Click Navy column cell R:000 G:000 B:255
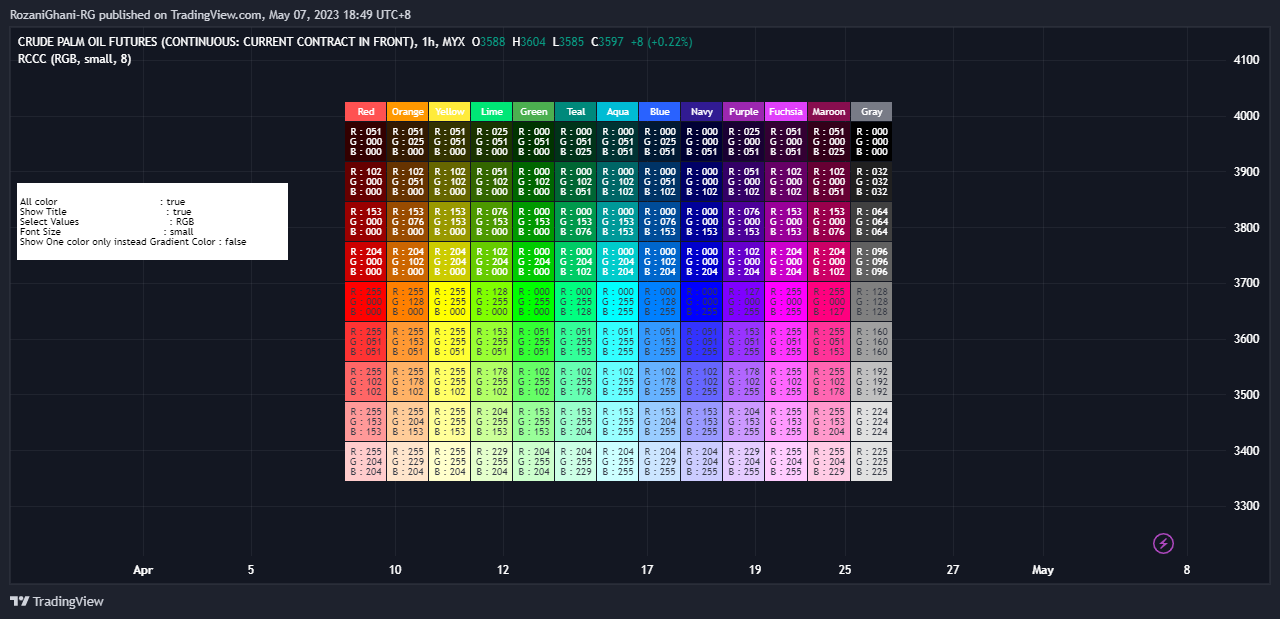 pos(702,301)
